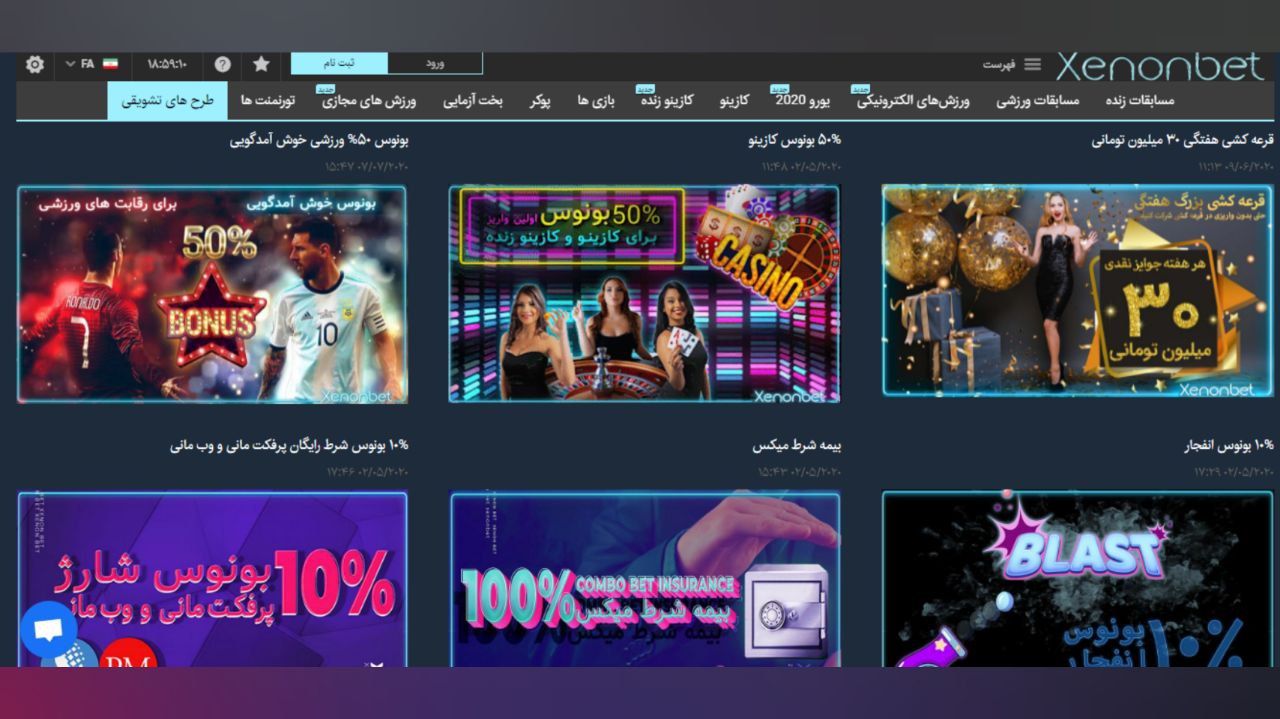Click the weekly lottery prize banner
Viewport: 1280px width, 719px height.
pos(1076,291)
